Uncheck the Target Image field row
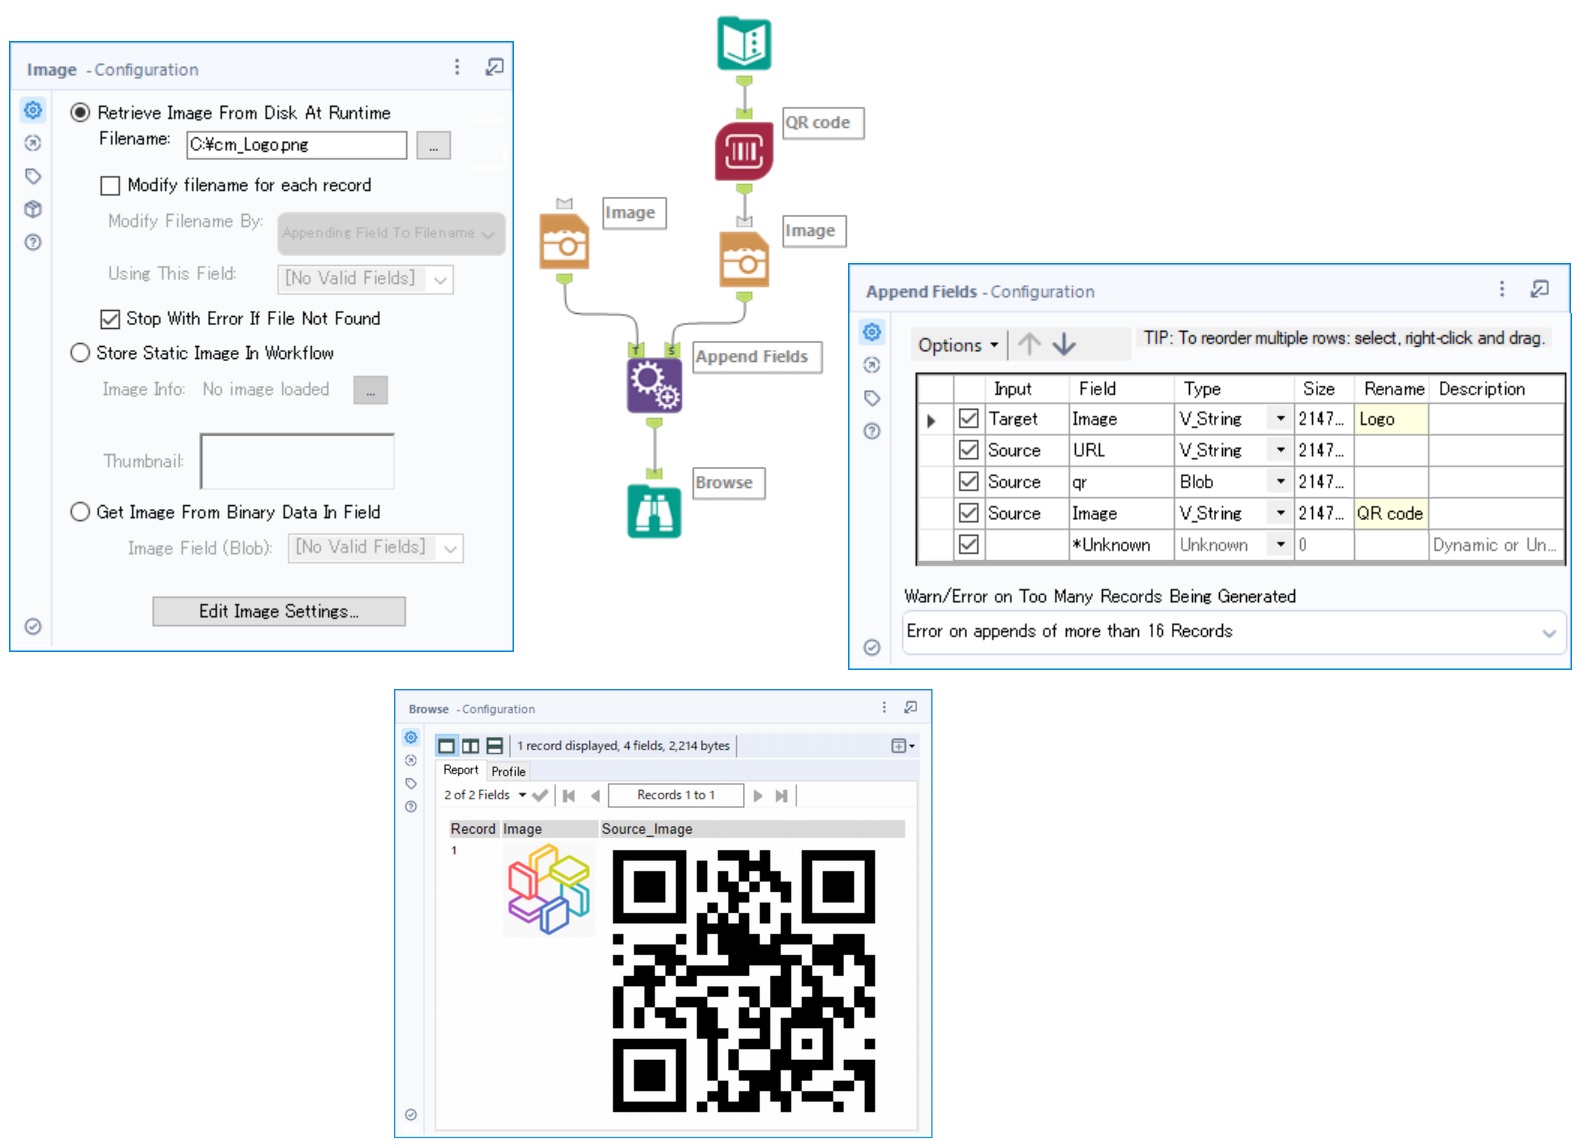The image size is (1580, 1147). pos(968,418)
